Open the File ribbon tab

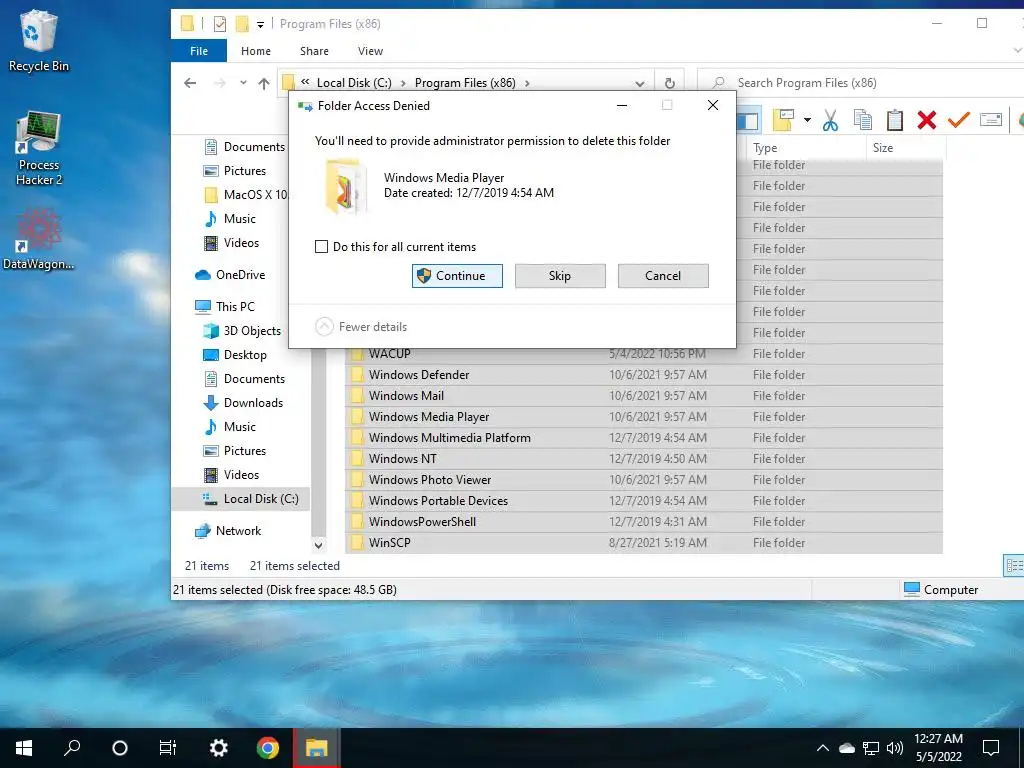tap(199, 51)
